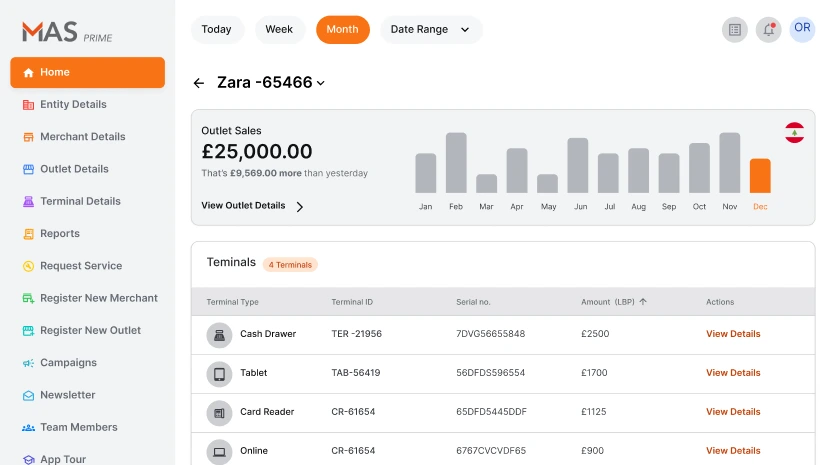The height and width of the screenshot is (465, 831).
Task: Click the Card Reader terminal icon
Action: coord(219,412)
